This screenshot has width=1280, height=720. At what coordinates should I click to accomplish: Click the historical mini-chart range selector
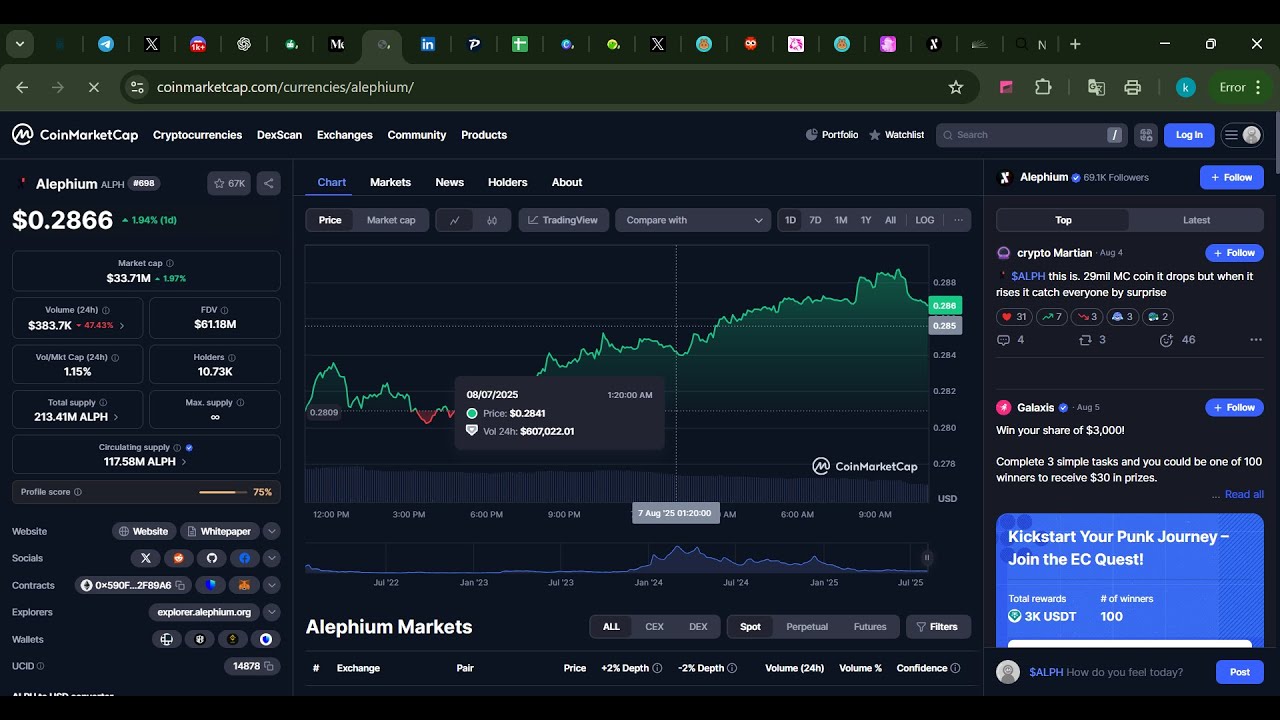point(617,558)
